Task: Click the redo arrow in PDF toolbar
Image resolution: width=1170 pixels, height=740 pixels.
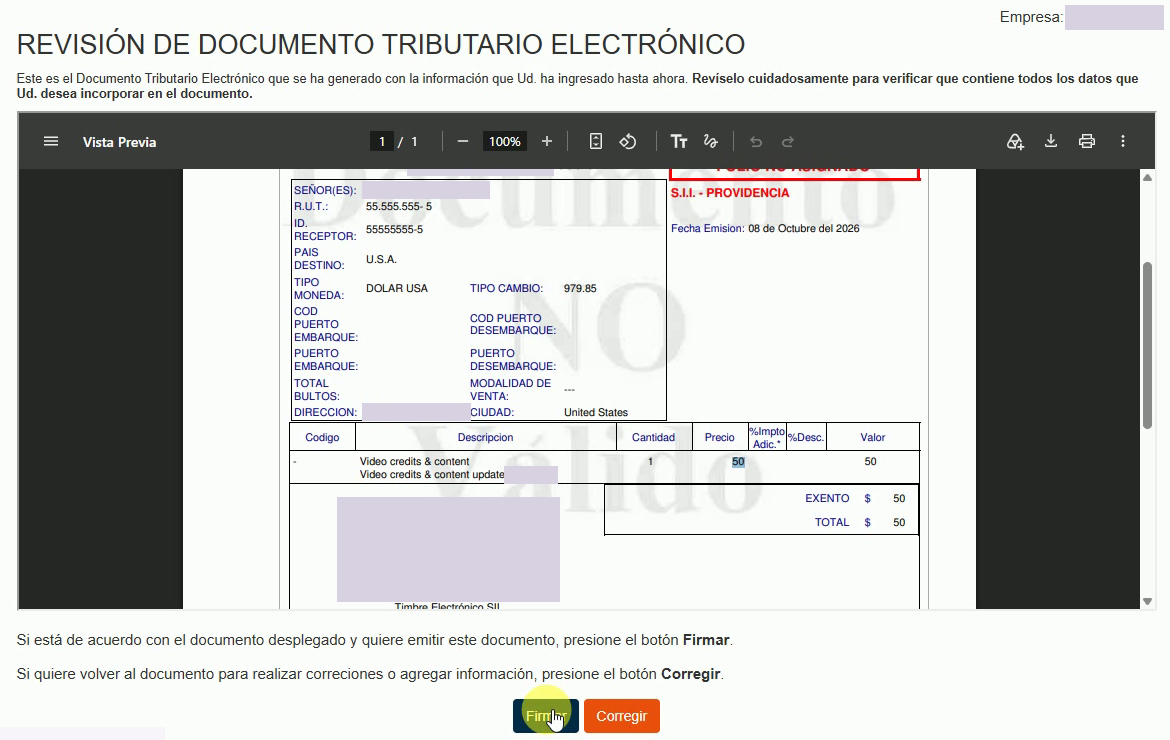Action: pyautogui.click(x=788, y=142)
